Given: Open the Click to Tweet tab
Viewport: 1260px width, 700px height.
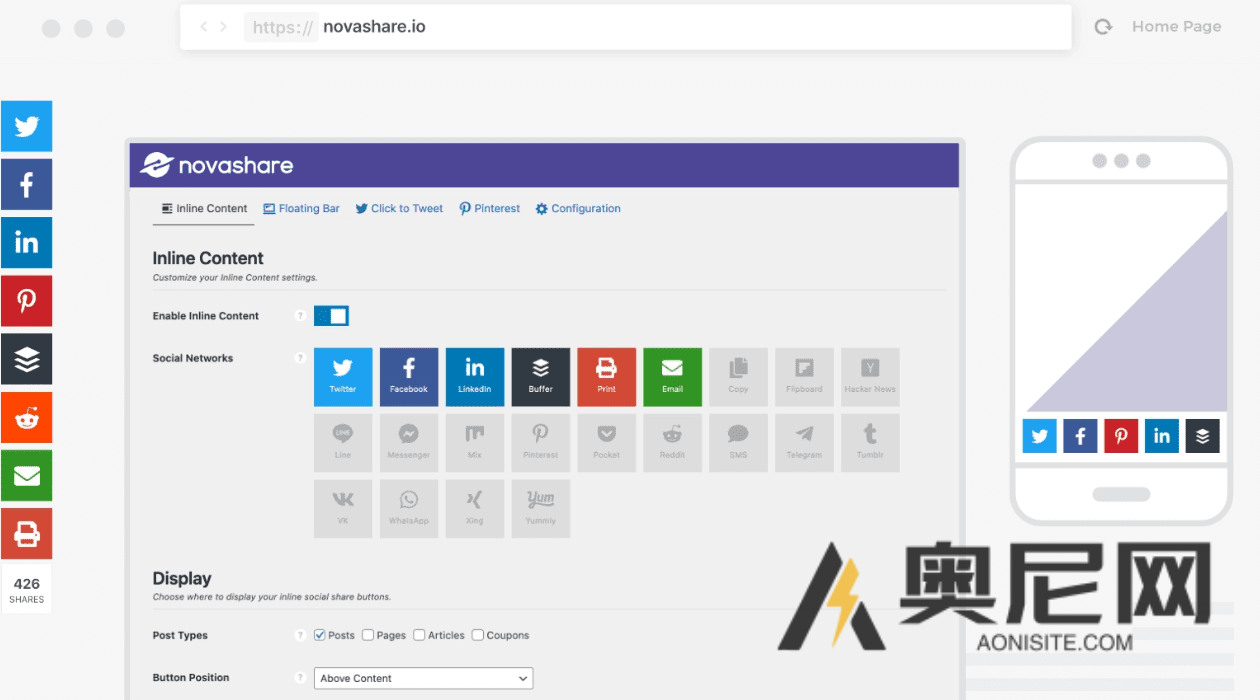Looking at the screenshot, I should click(x=399, y=208).
